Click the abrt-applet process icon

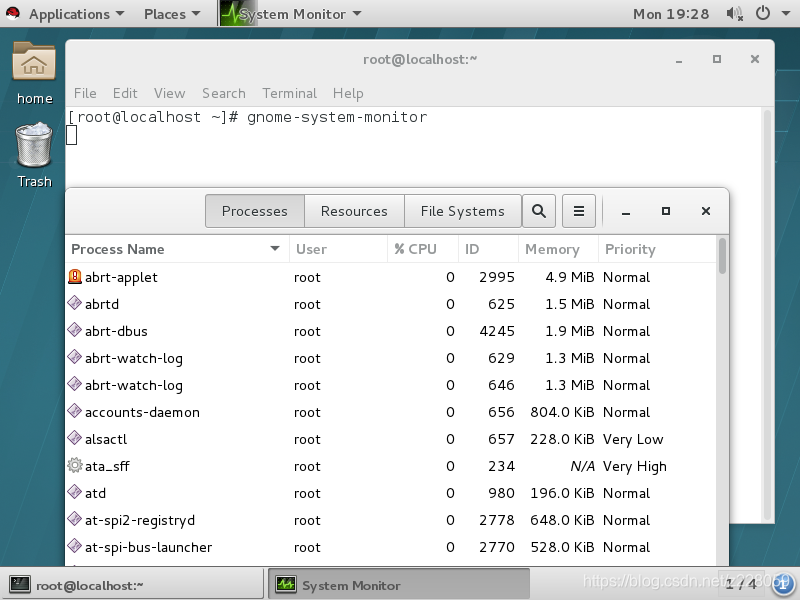pyautogui.click(x=74, y=277)
